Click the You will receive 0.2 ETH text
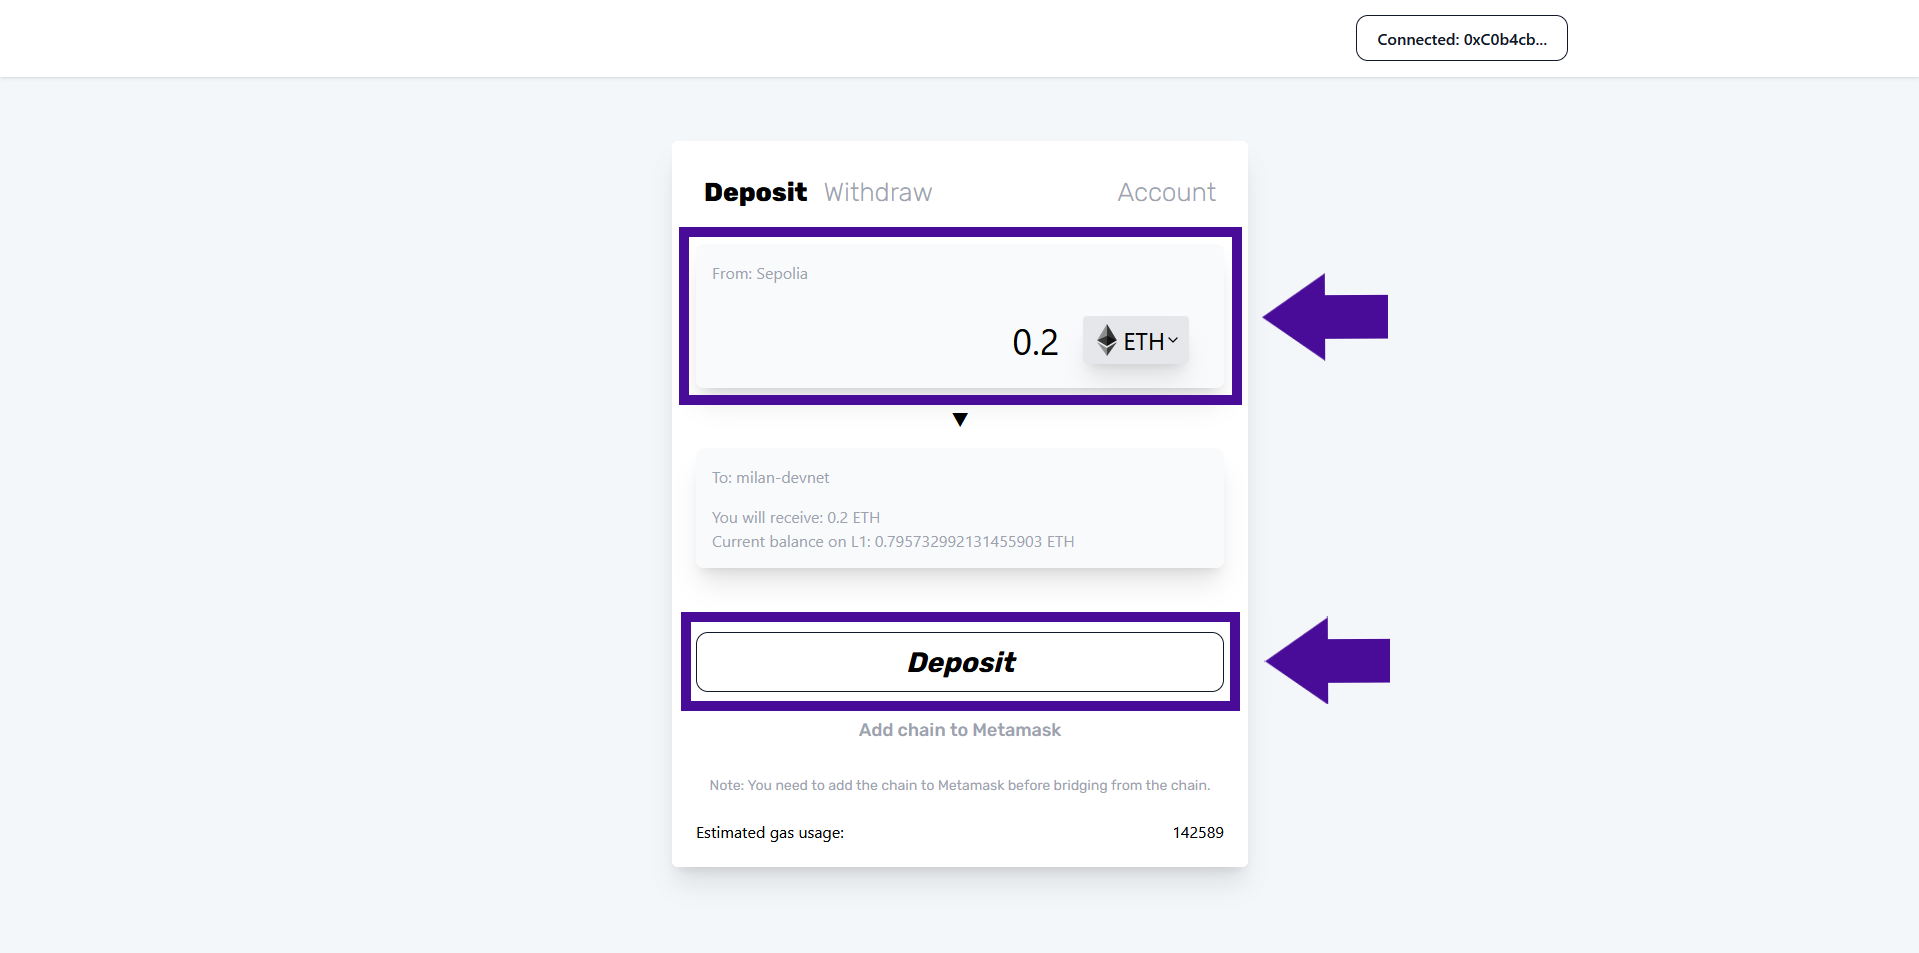The height and width of the screenshot is (953, 1919). click(x=796, y=518)
